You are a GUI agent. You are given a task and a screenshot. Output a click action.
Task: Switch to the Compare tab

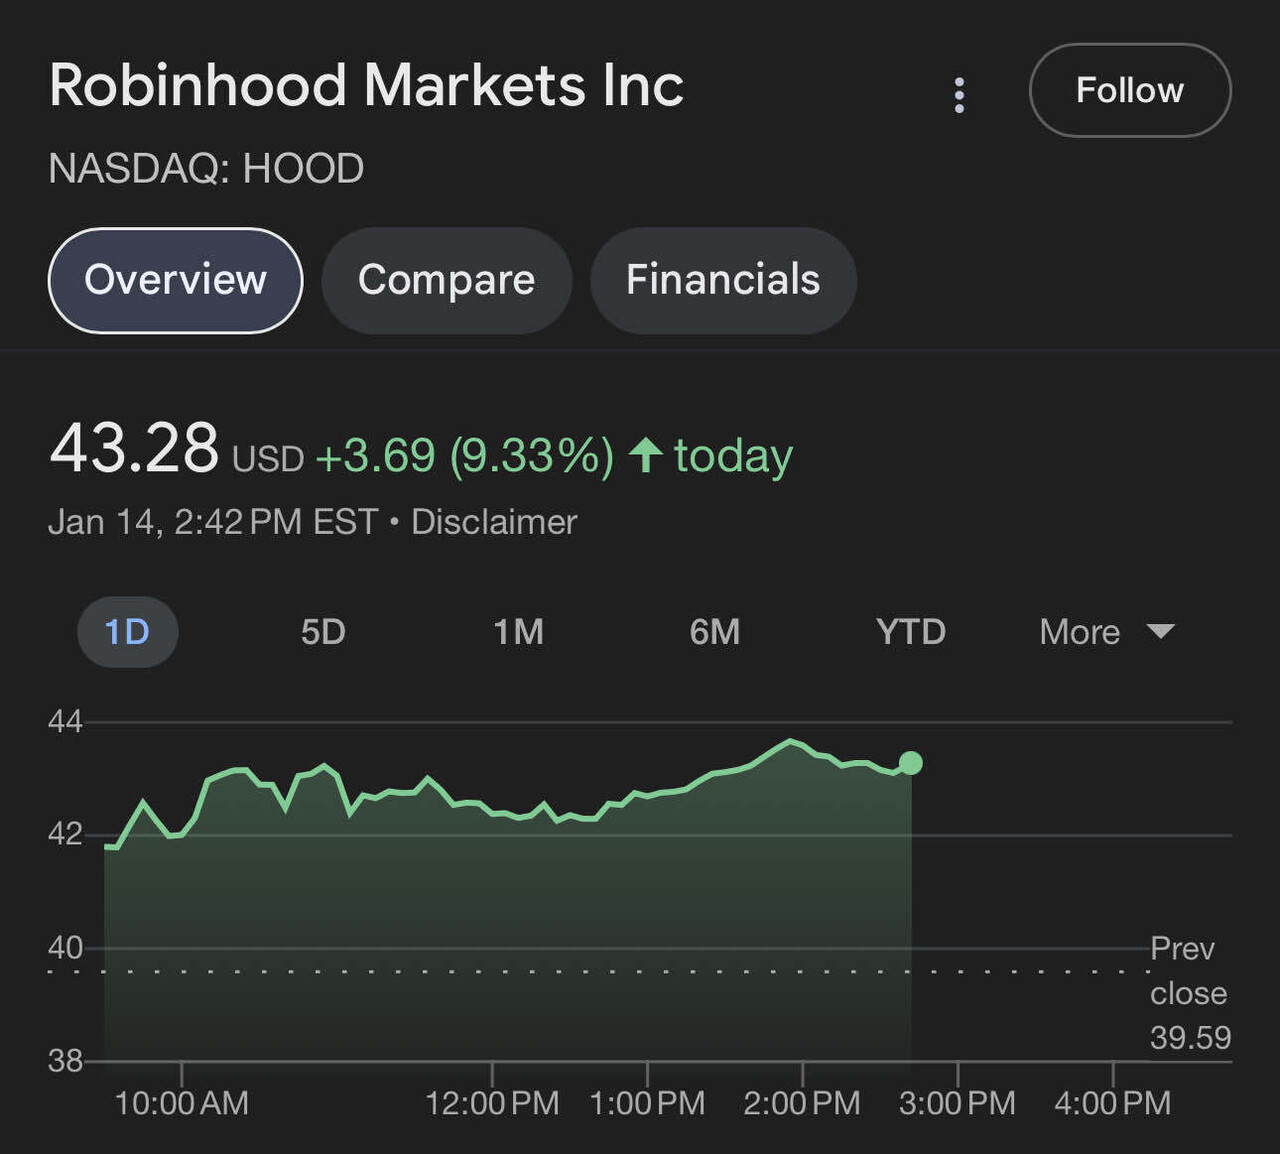446,281
